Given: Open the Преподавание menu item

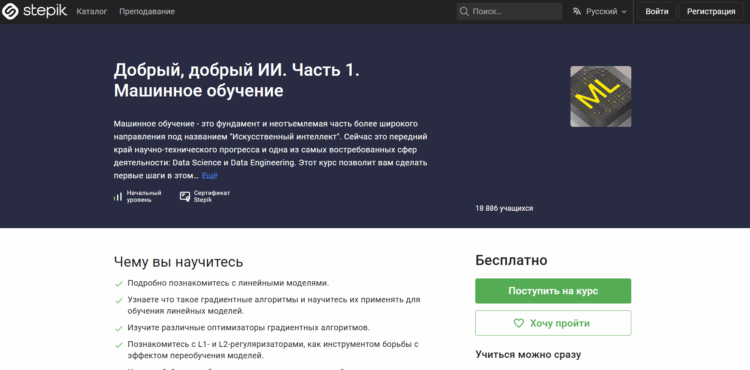Looking at the screenshot, I should click(147, 11).
